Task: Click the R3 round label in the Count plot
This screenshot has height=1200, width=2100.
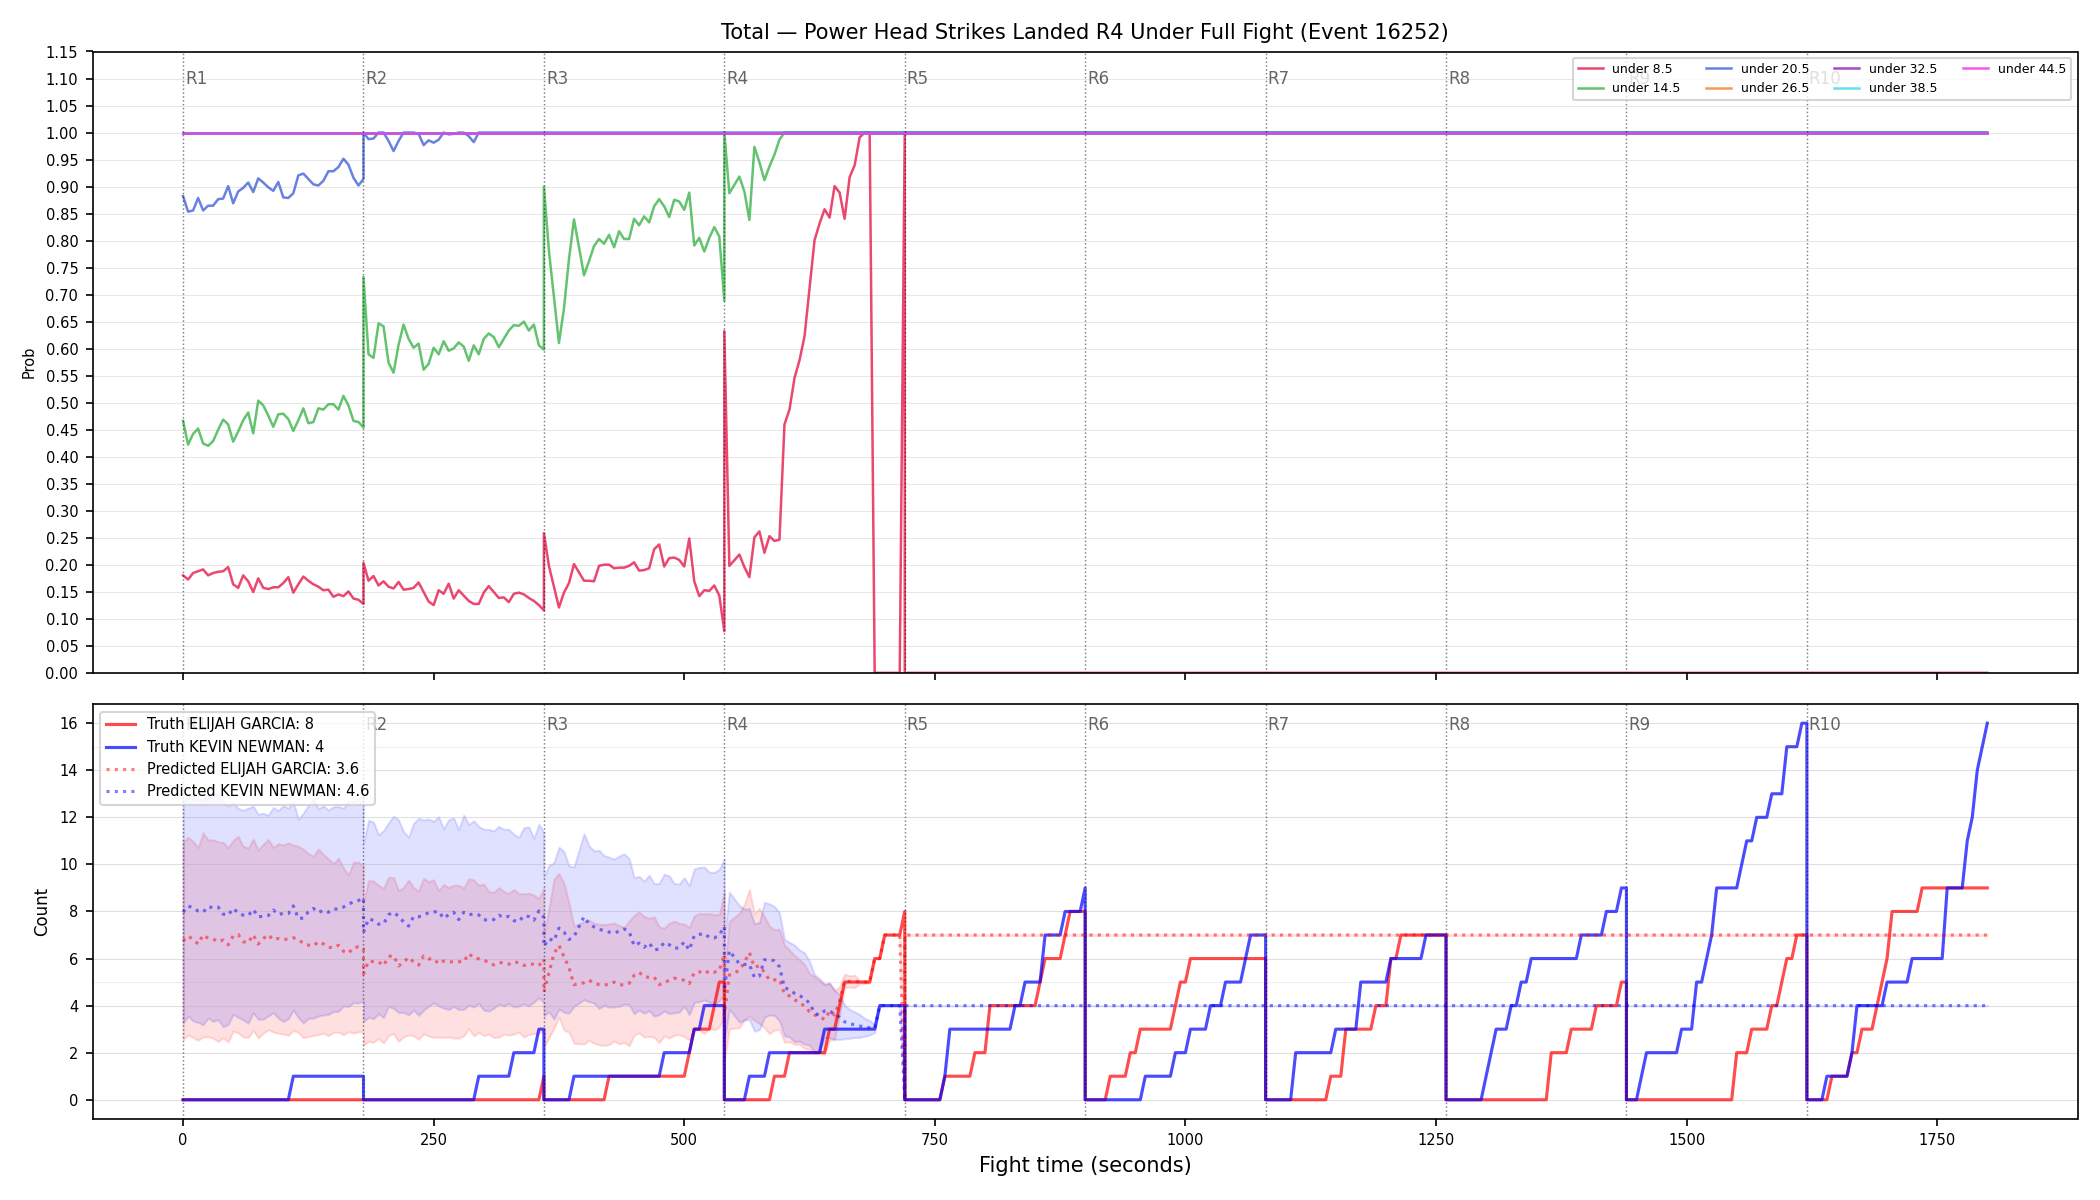Action: pos(557,724)
